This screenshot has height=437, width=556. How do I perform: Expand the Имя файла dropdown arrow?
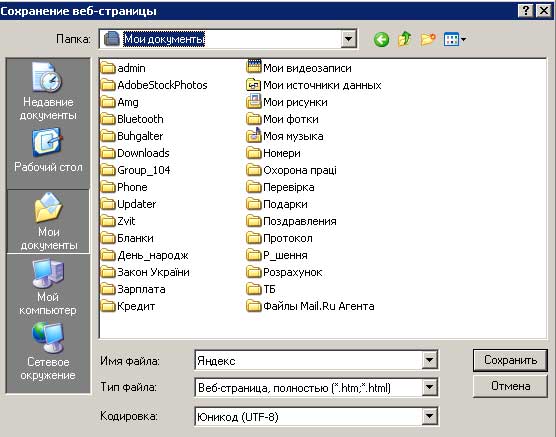(x=429, y=360)
